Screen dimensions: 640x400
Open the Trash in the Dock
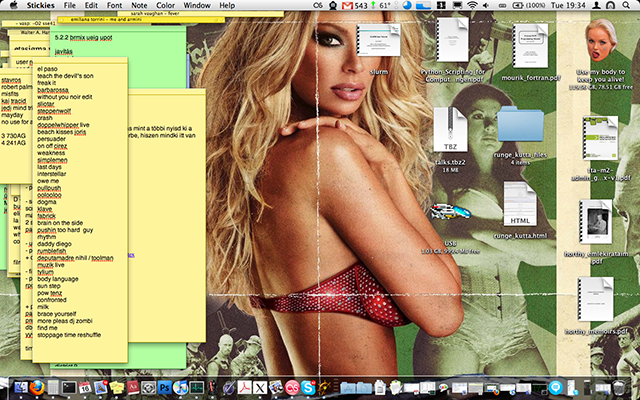click(x=620, y=387)
